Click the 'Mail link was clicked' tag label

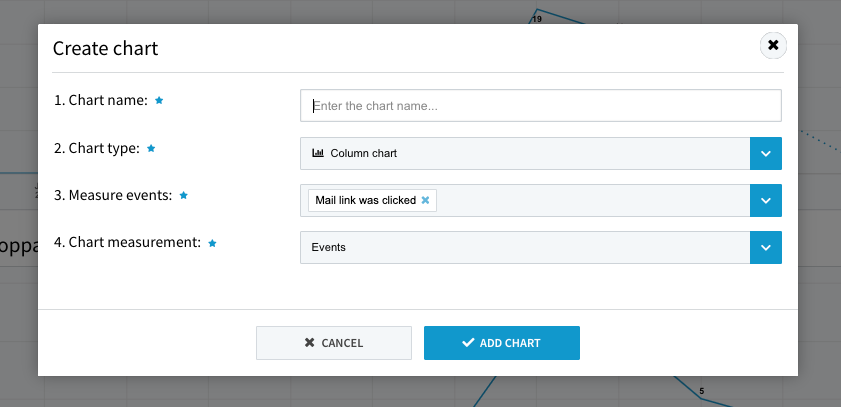pos(365,200)
